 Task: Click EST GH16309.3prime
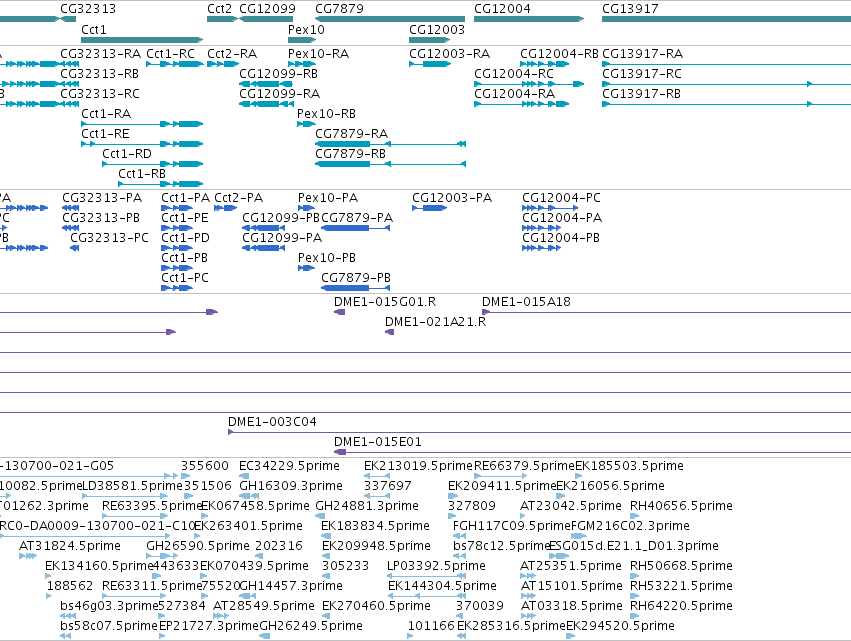tap(291, 486)
